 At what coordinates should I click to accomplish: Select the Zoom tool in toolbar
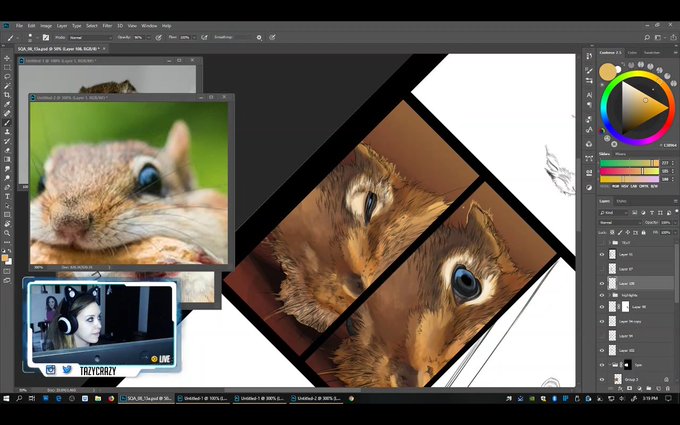pos(7,233)
